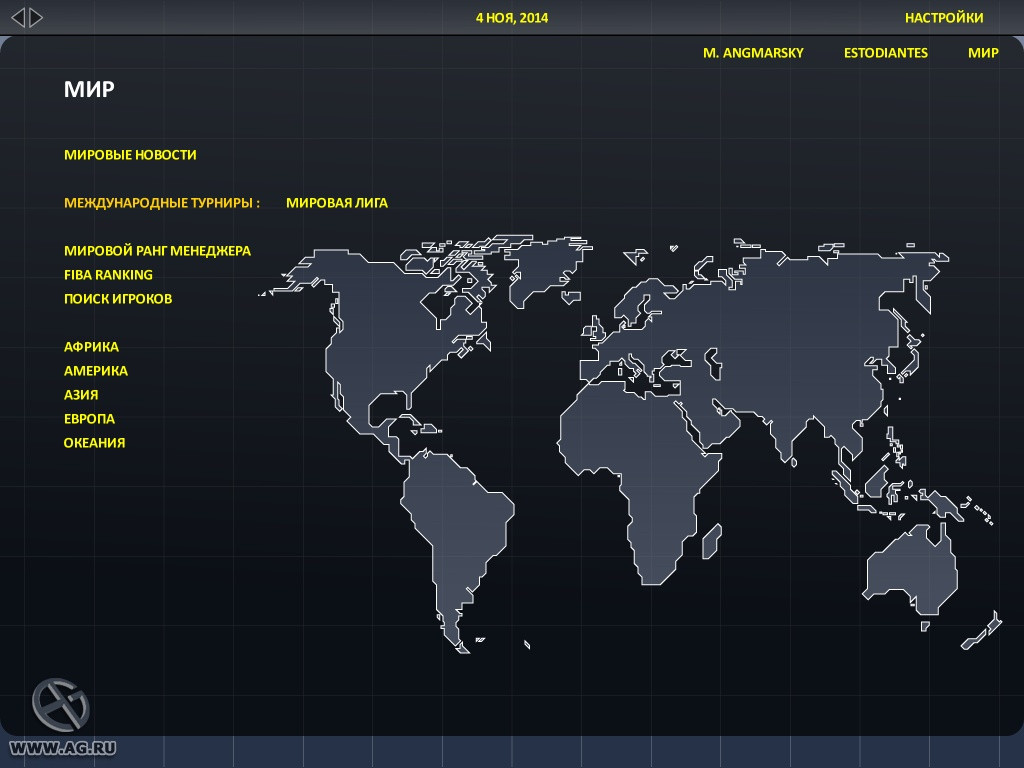The image size is (1024, 768).
Task: Click the back navigation arrow
Action: coord(18,18)
